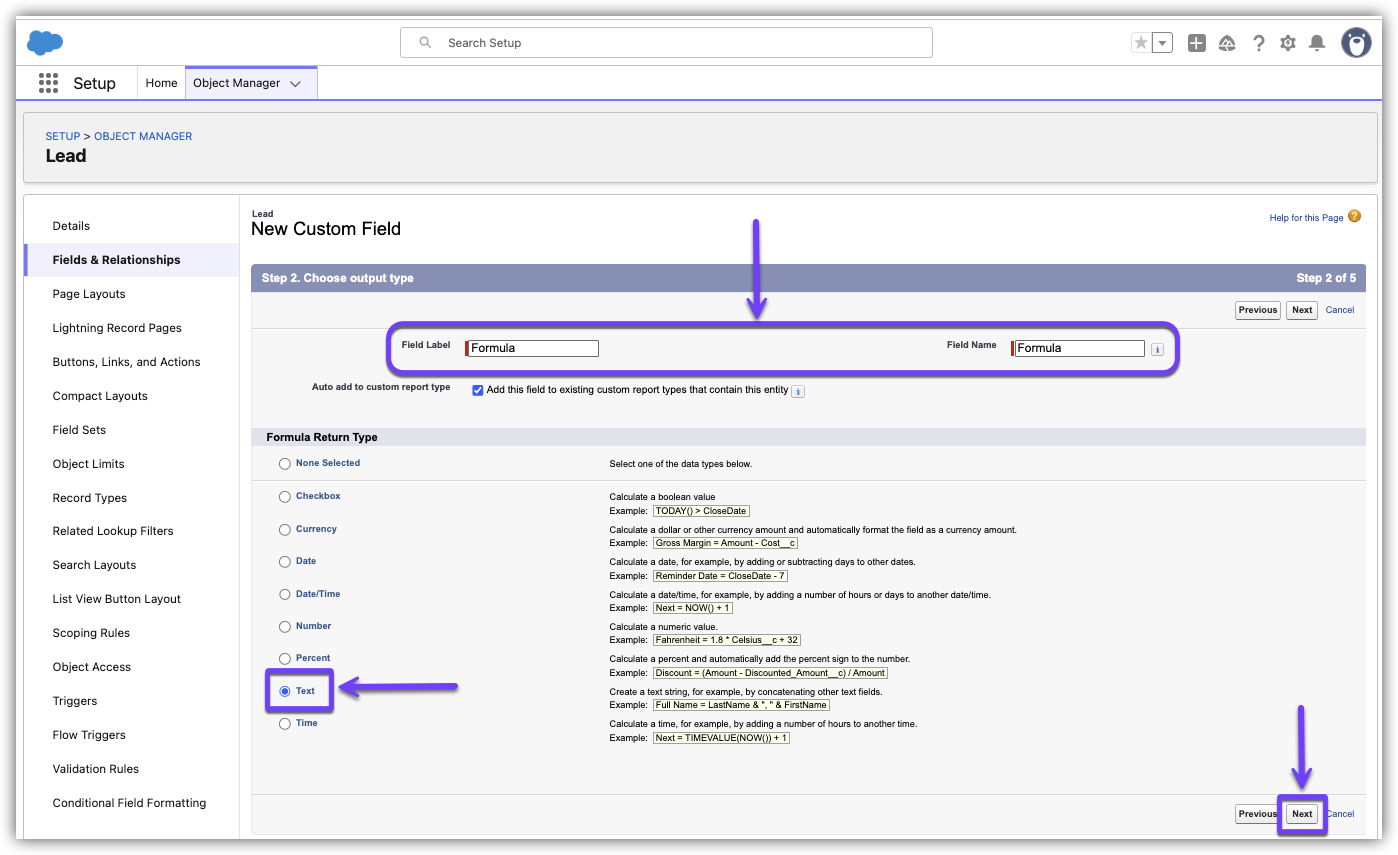Click the Salesforce cloud logo
This screenshot has width=1398, height=855.
[x=45, y=42]
